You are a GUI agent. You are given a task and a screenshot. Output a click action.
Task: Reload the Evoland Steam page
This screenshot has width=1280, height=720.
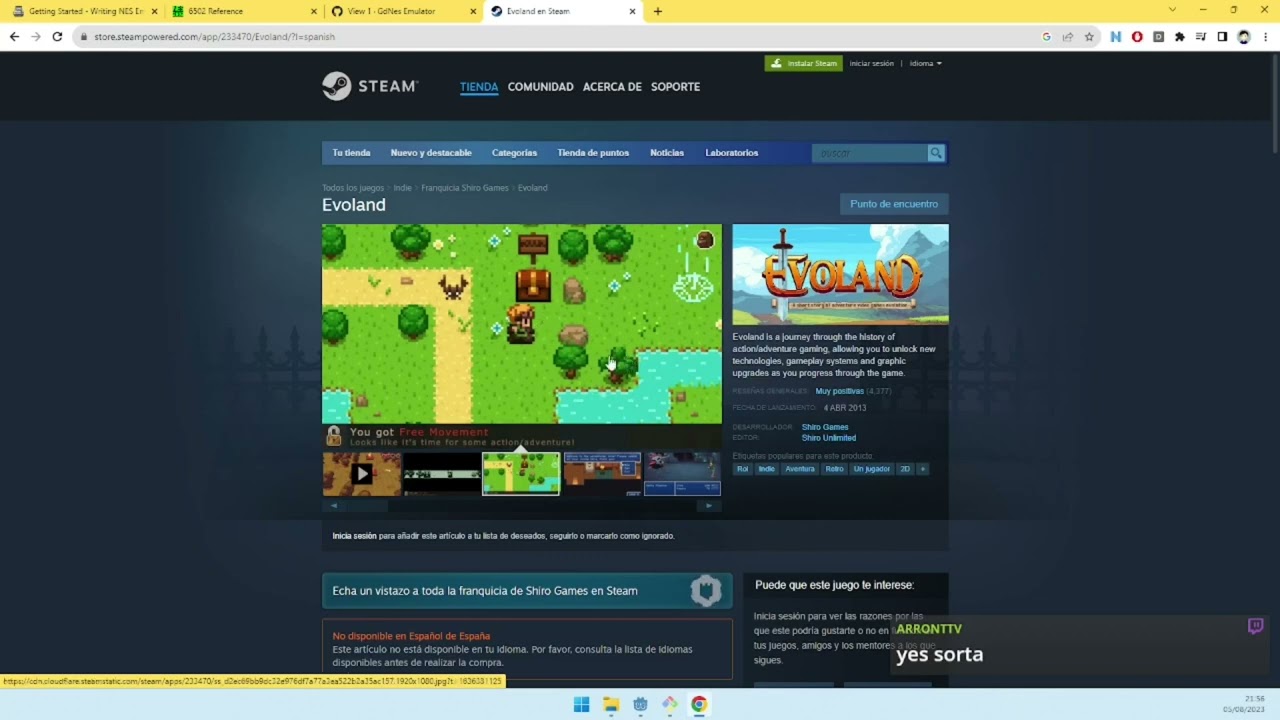[57, 37]
